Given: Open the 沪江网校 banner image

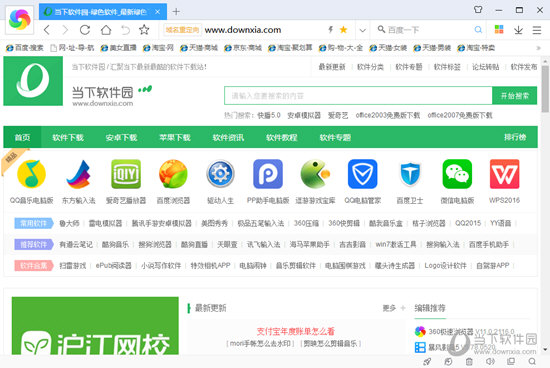Looking at the screenshot, I should pos(95,326).
